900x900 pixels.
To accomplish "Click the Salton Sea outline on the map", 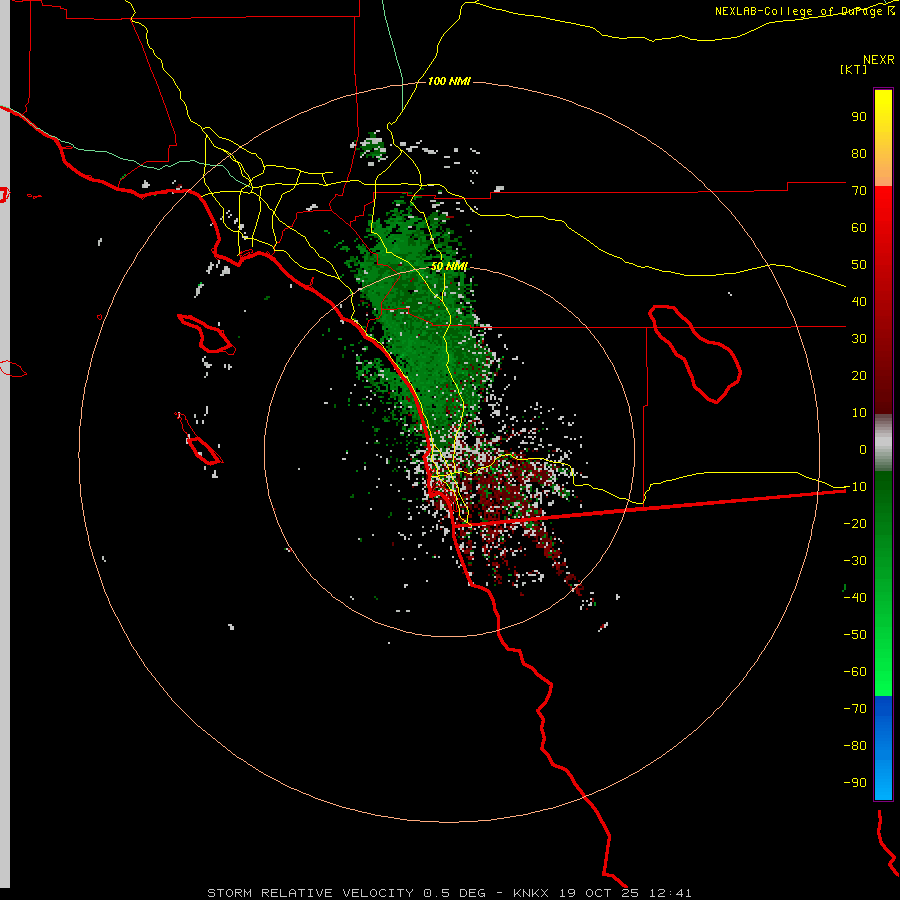I will [x=695, y=354].
